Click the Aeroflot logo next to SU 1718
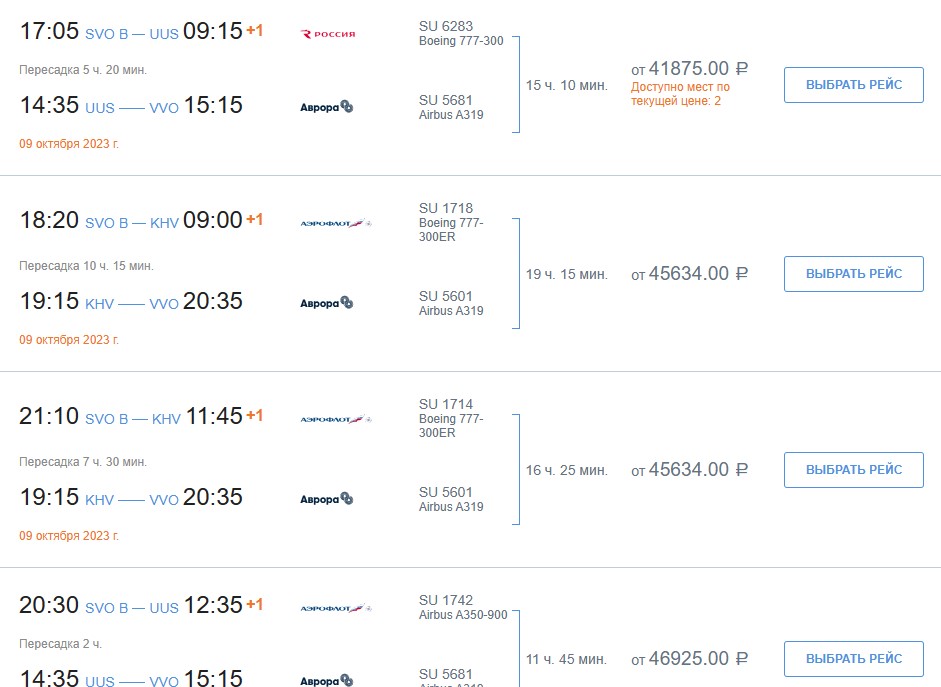 (x=336, y=223)
